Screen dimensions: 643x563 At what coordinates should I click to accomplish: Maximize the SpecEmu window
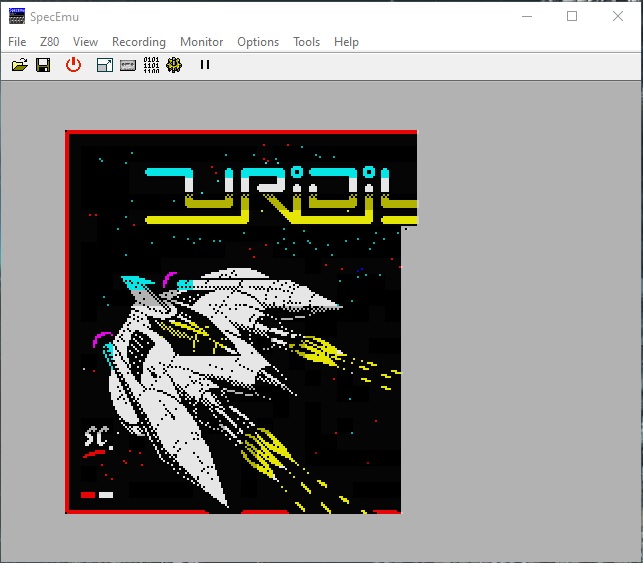(x=572, y=16)
